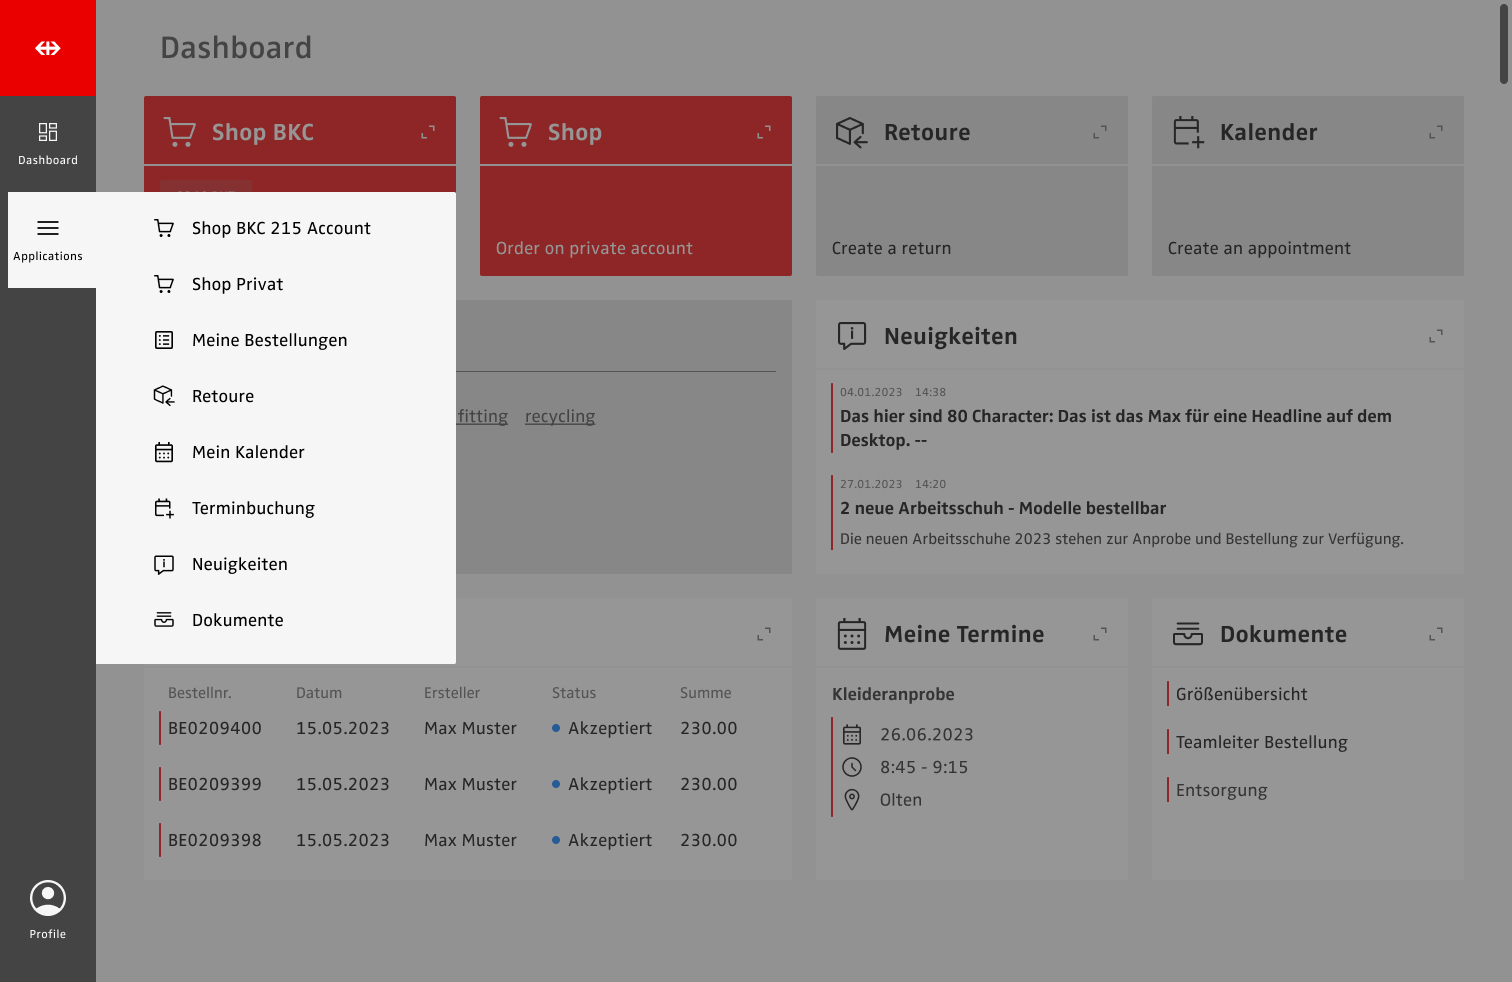Expand the Kalender tile
The image size is (1512, 982).
point(1436,132)
